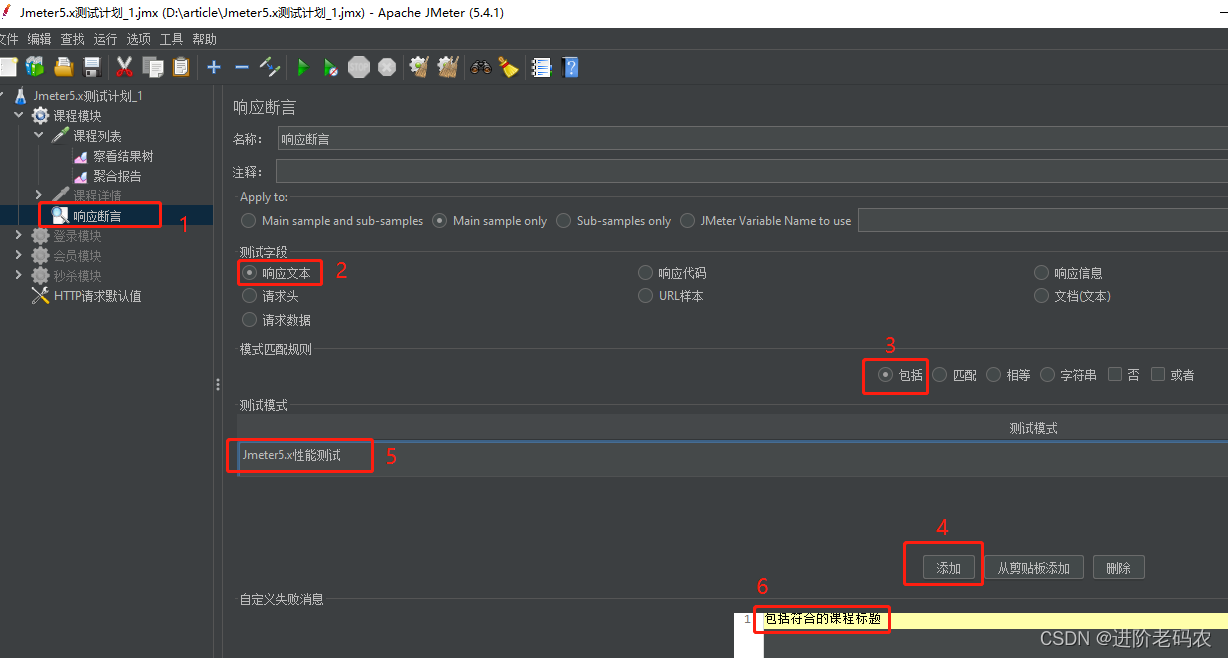Expand the 课程详情 tree node arrow
Screen dimensions: 1228x658
[x=39, y=195]
